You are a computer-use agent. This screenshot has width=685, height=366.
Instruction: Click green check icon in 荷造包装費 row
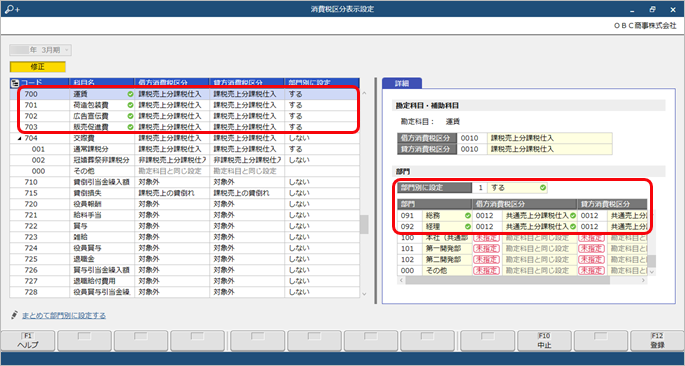click(130, 105)
